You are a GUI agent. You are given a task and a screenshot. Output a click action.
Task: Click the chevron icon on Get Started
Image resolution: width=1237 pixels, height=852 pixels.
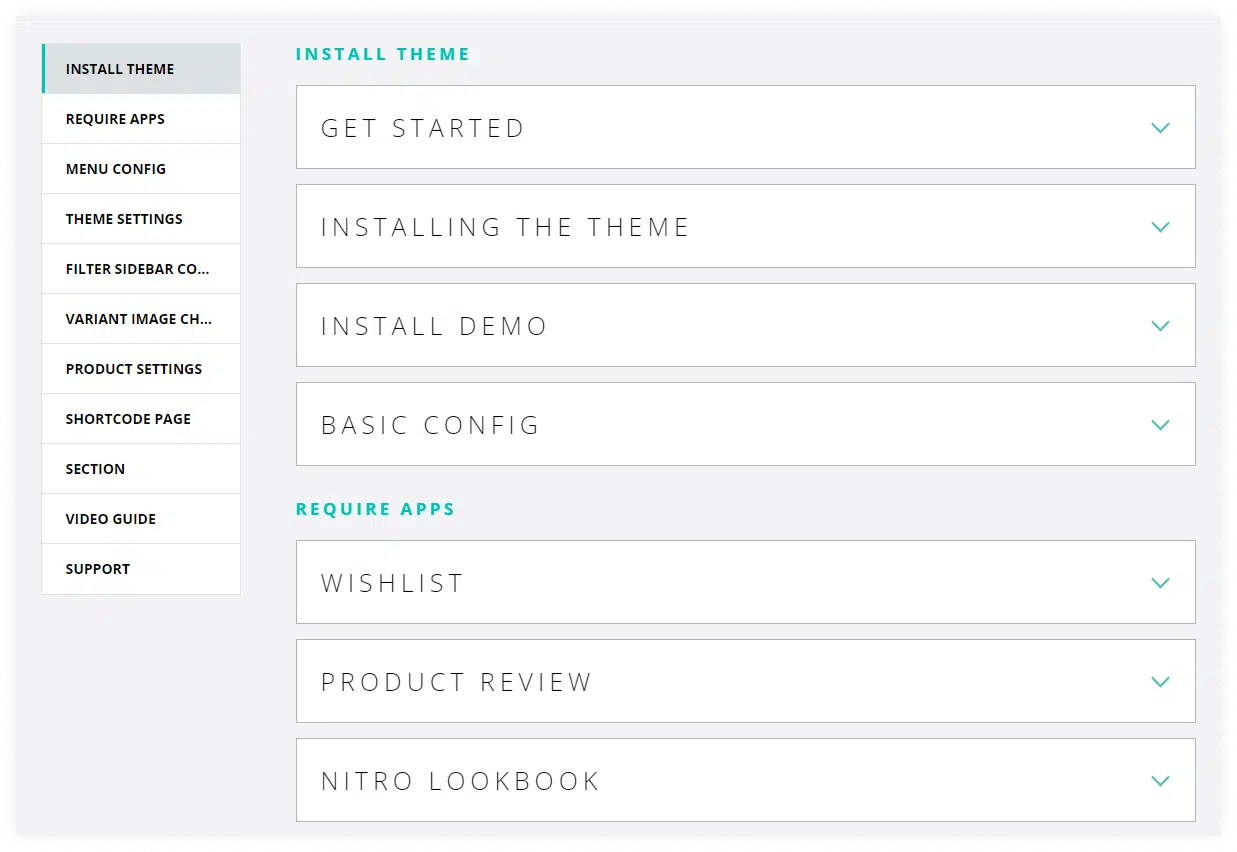[x=1160, y=128]
